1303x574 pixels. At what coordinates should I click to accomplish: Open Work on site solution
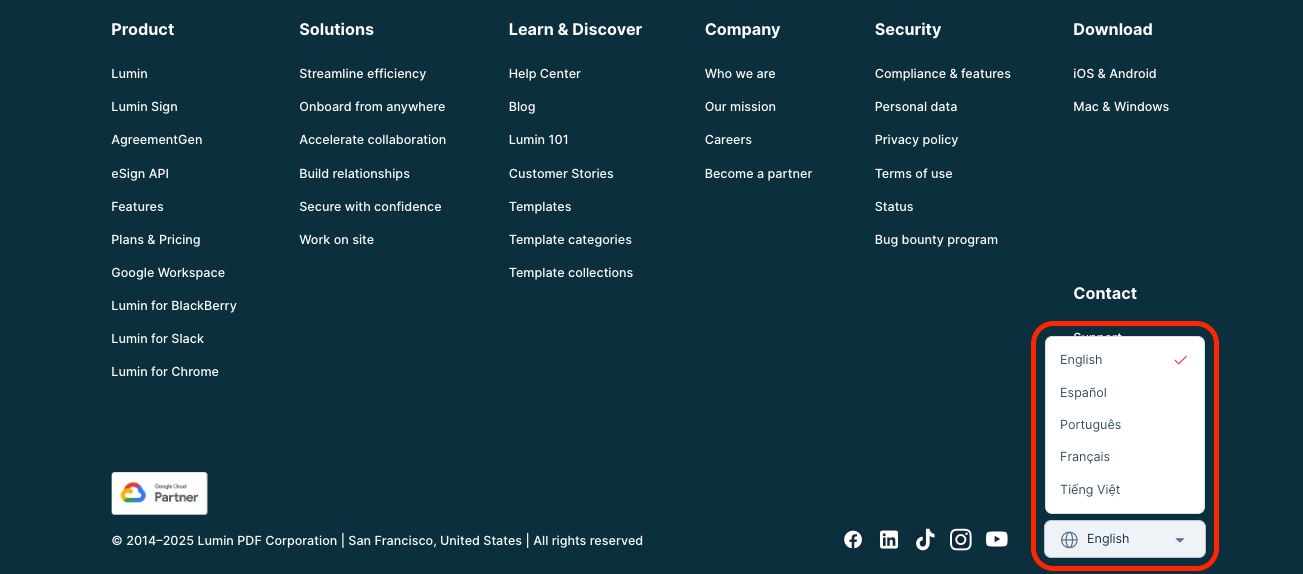point(337,240)
